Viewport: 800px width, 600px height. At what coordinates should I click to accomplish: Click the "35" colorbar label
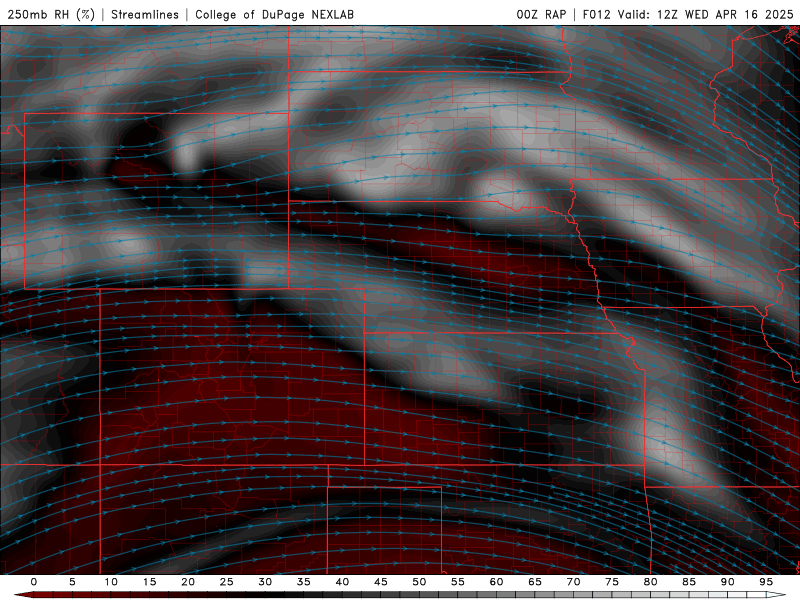(x=303, y=582)
